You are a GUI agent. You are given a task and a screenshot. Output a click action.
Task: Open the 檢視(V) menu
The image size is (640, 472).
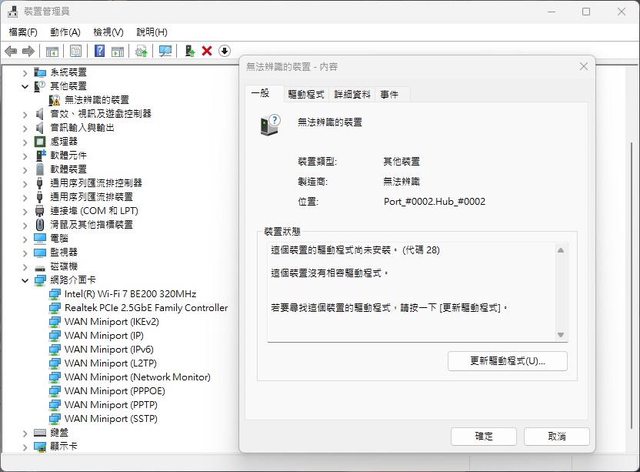pos(108,32)
